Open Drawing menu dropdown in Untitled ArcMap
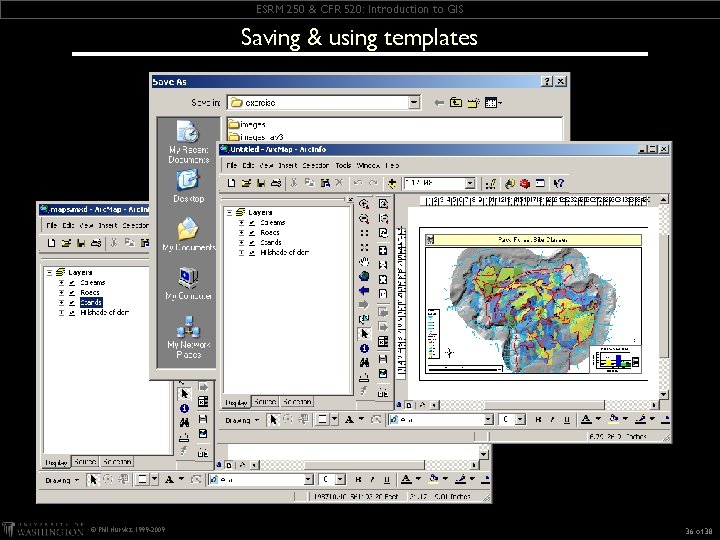 coord(242,420)
